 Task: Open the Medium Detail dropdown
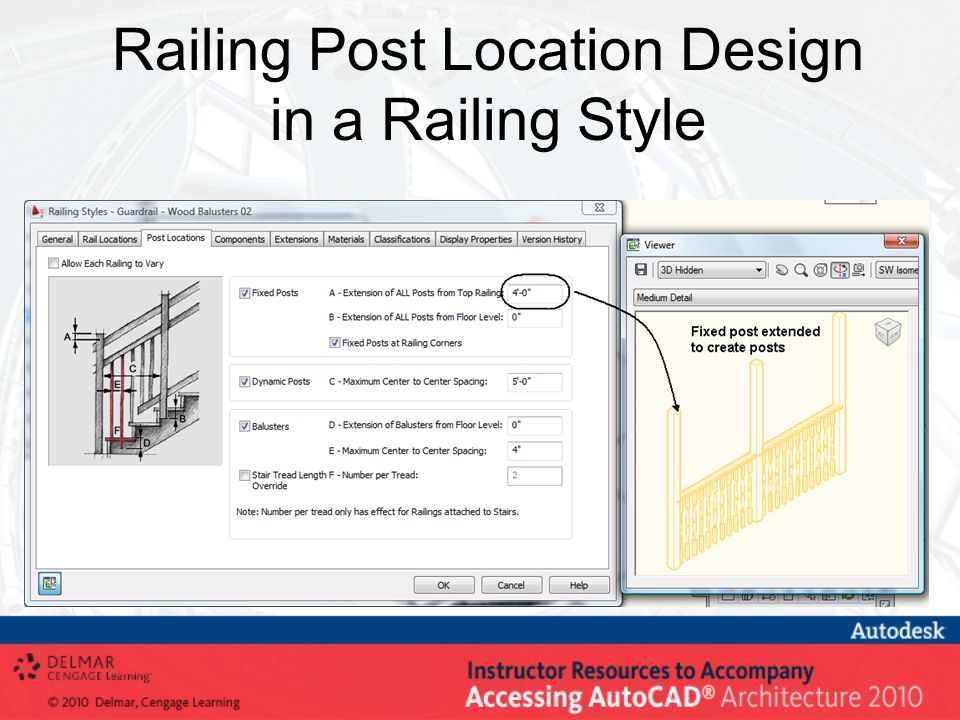point(774,298)
